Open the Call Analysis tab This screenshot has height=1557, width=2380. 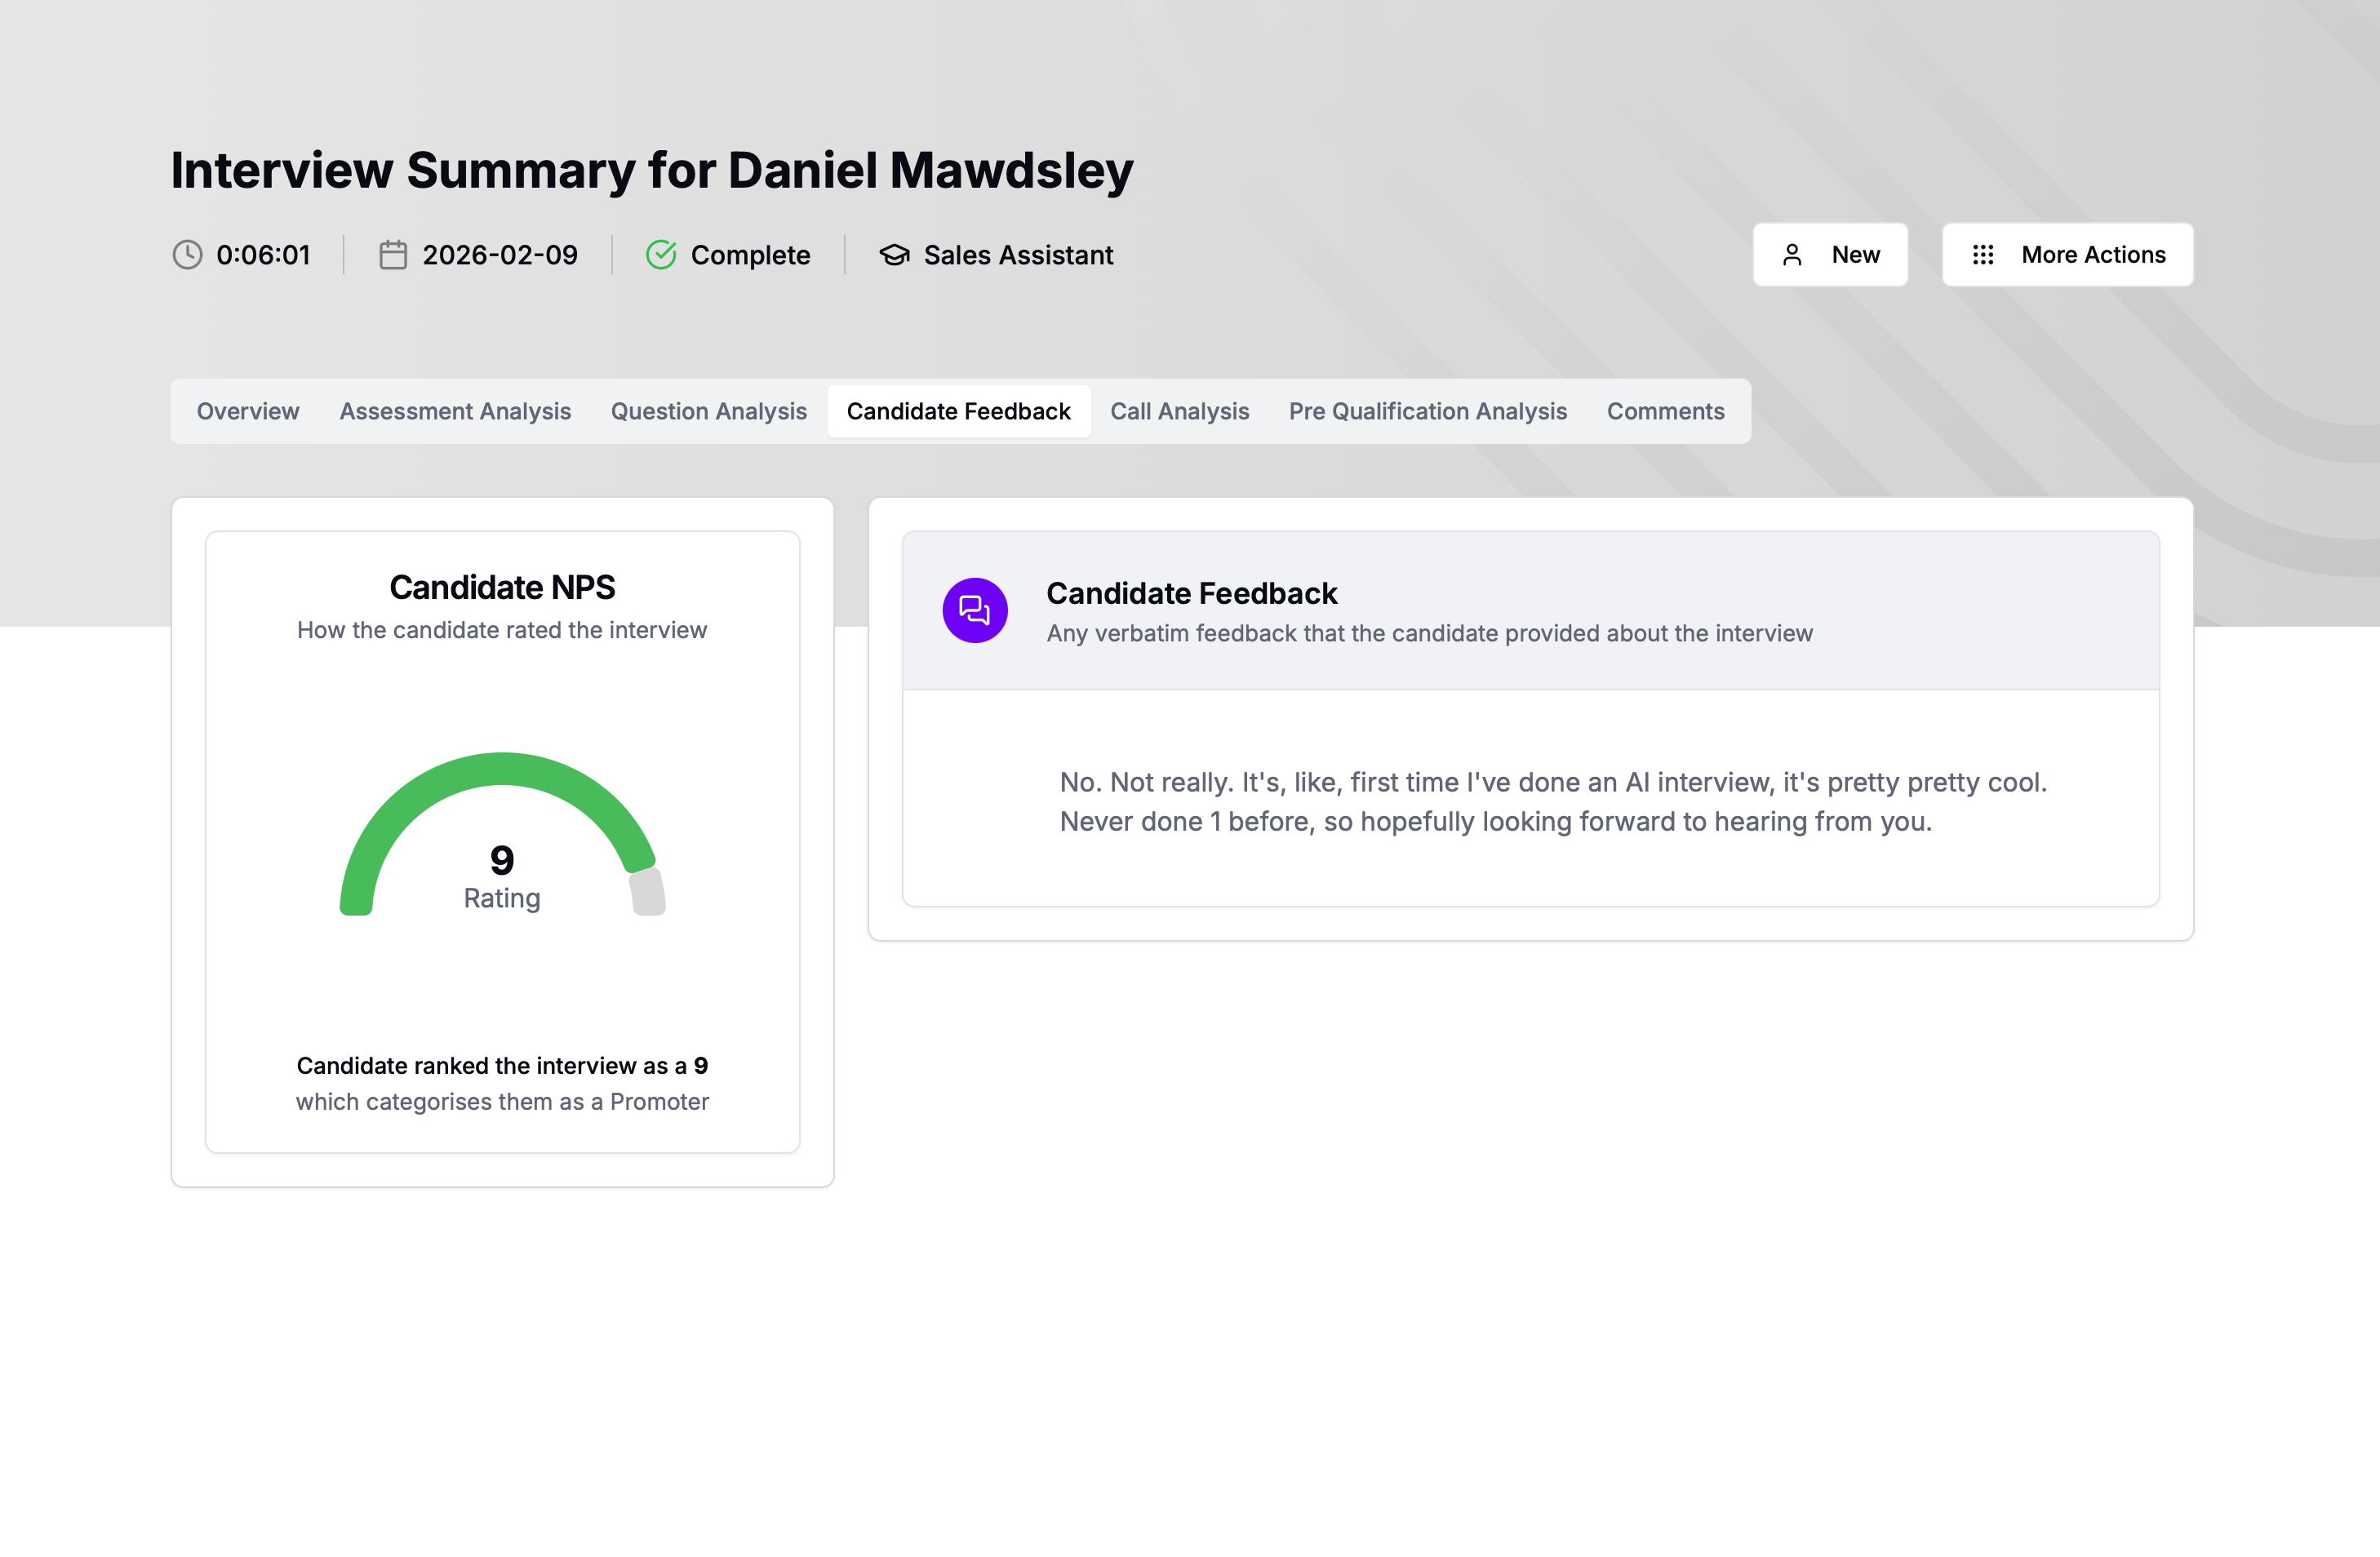pyautogui.click(x=1179, y=411)
